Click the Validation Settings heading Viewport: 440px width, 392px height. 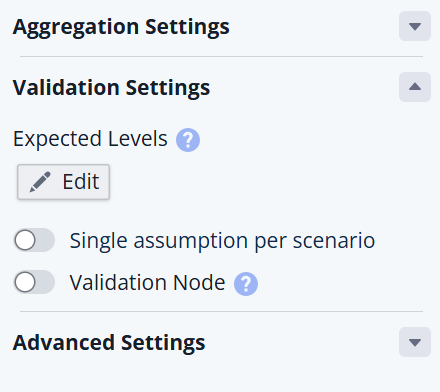point(111,88)
